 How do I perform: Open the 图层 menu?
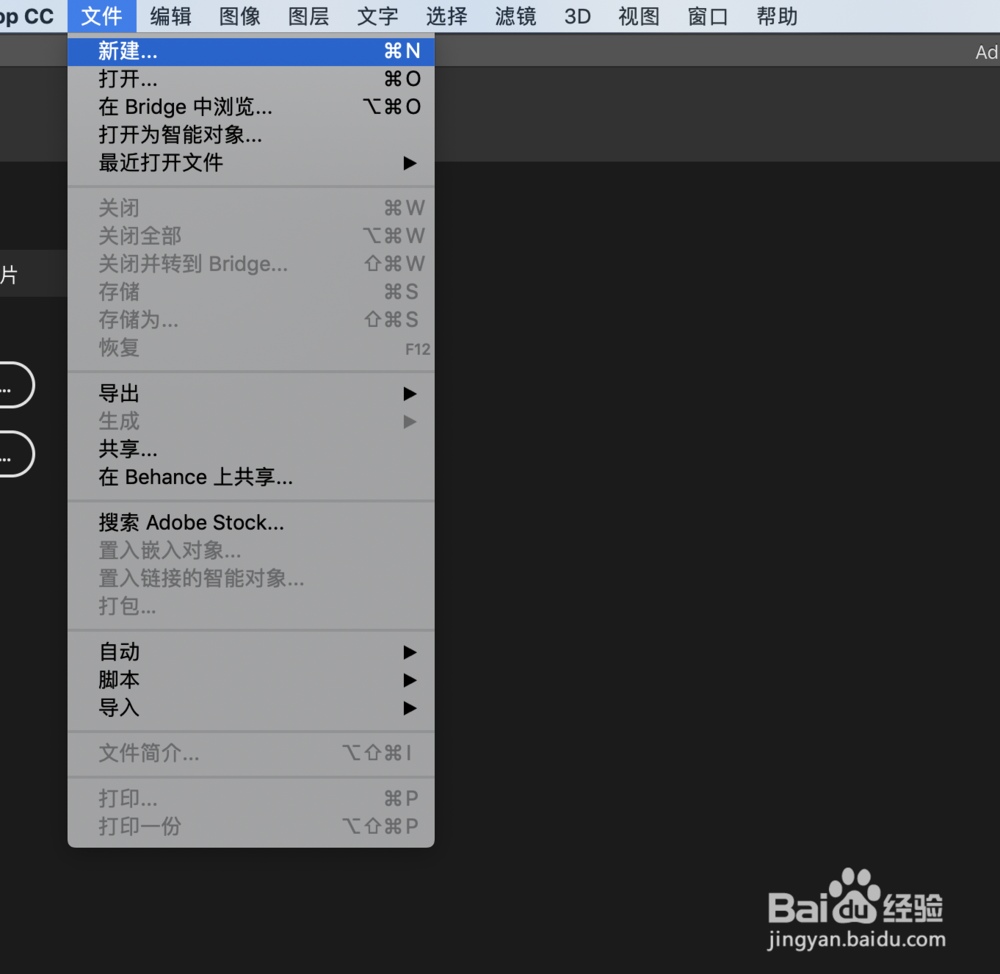(x=308, y=16)
